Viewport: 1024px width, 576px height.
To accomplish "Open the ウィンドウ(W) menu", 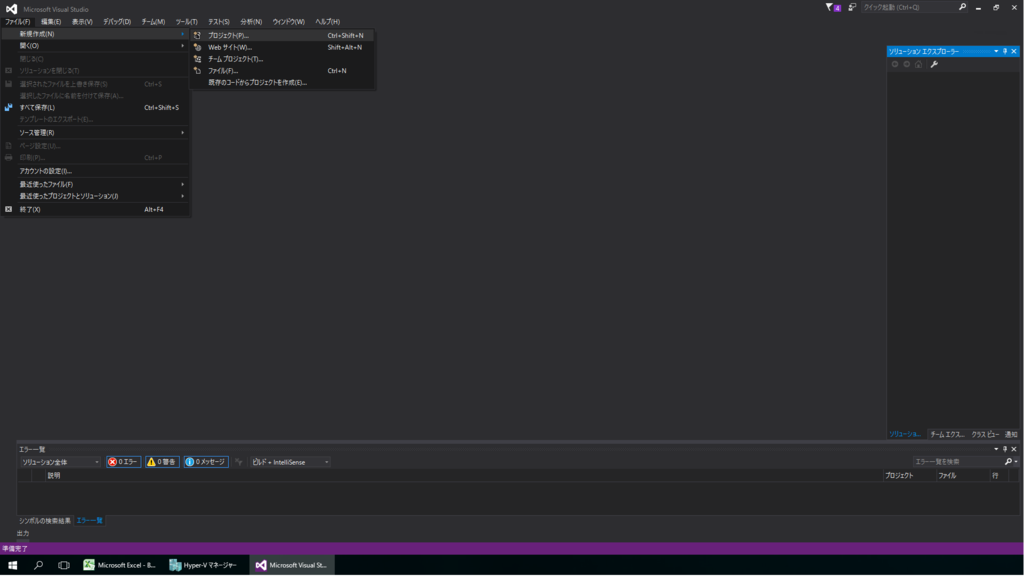I will click(x=289, y=22).
